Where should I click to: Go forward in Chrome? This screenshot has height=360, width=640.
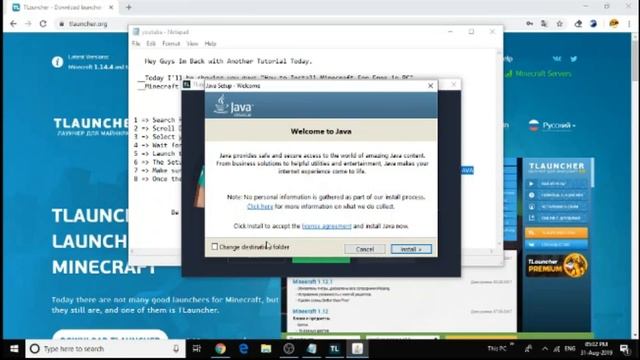point(28,24)
